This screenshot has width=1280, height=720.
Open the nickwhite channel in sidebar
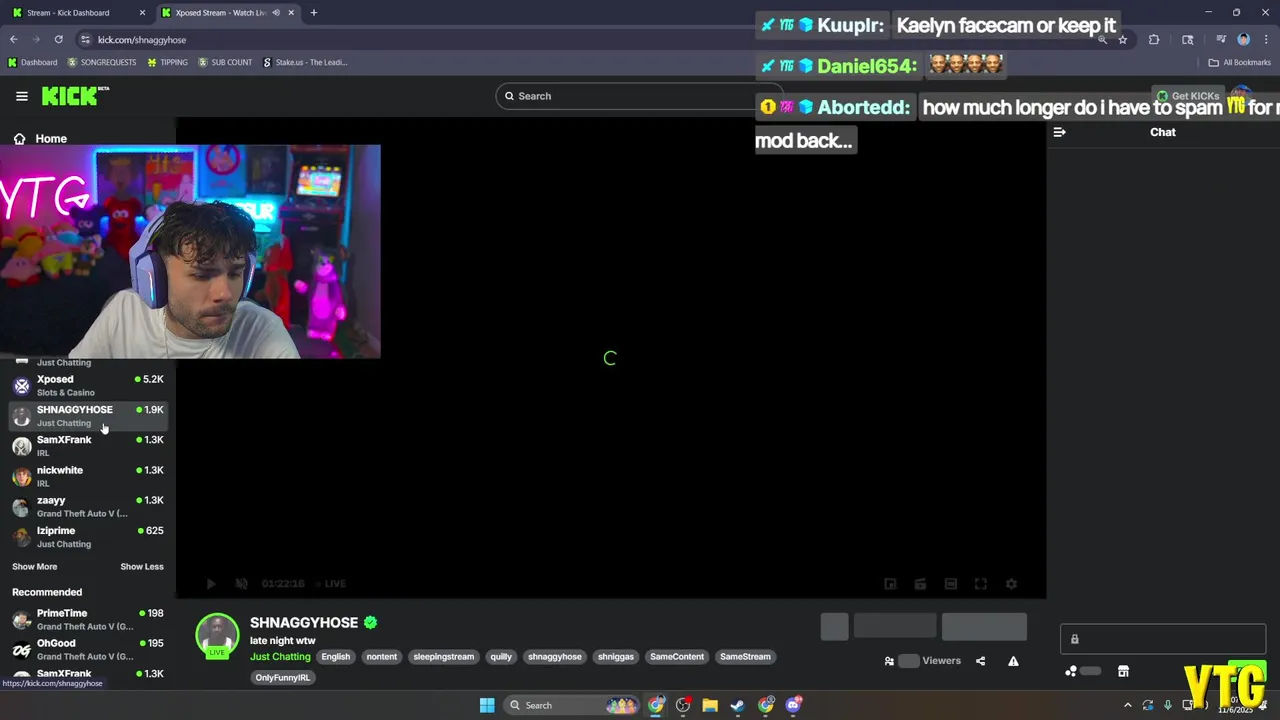88,476
